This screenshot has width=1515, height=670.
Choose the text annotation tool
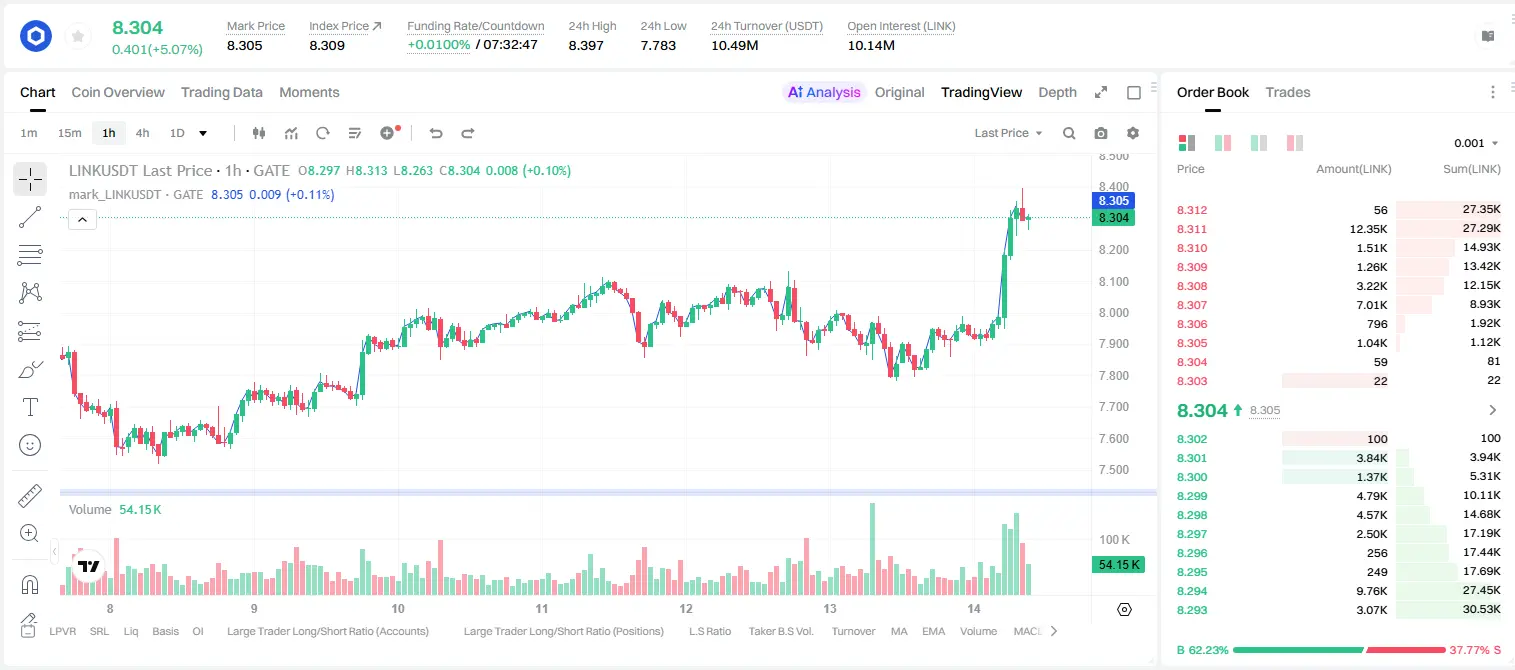(x=30, y=407)
